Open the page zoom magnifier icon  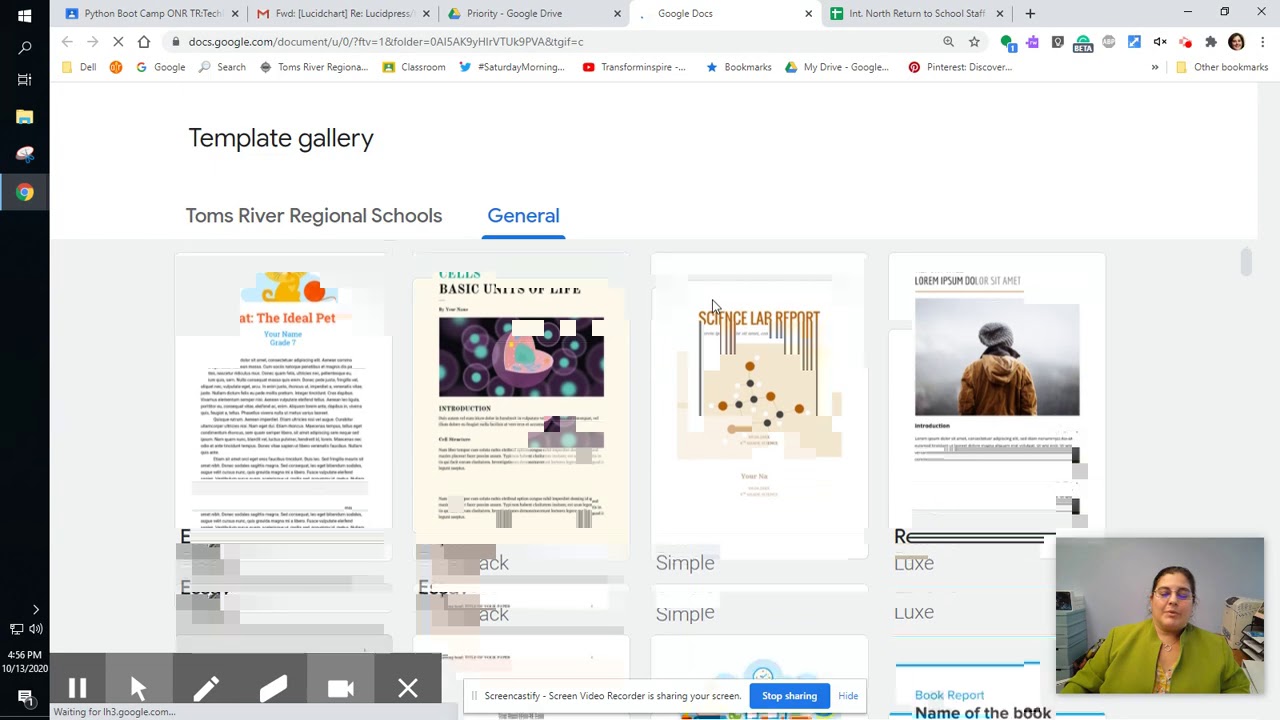(948, 42)
